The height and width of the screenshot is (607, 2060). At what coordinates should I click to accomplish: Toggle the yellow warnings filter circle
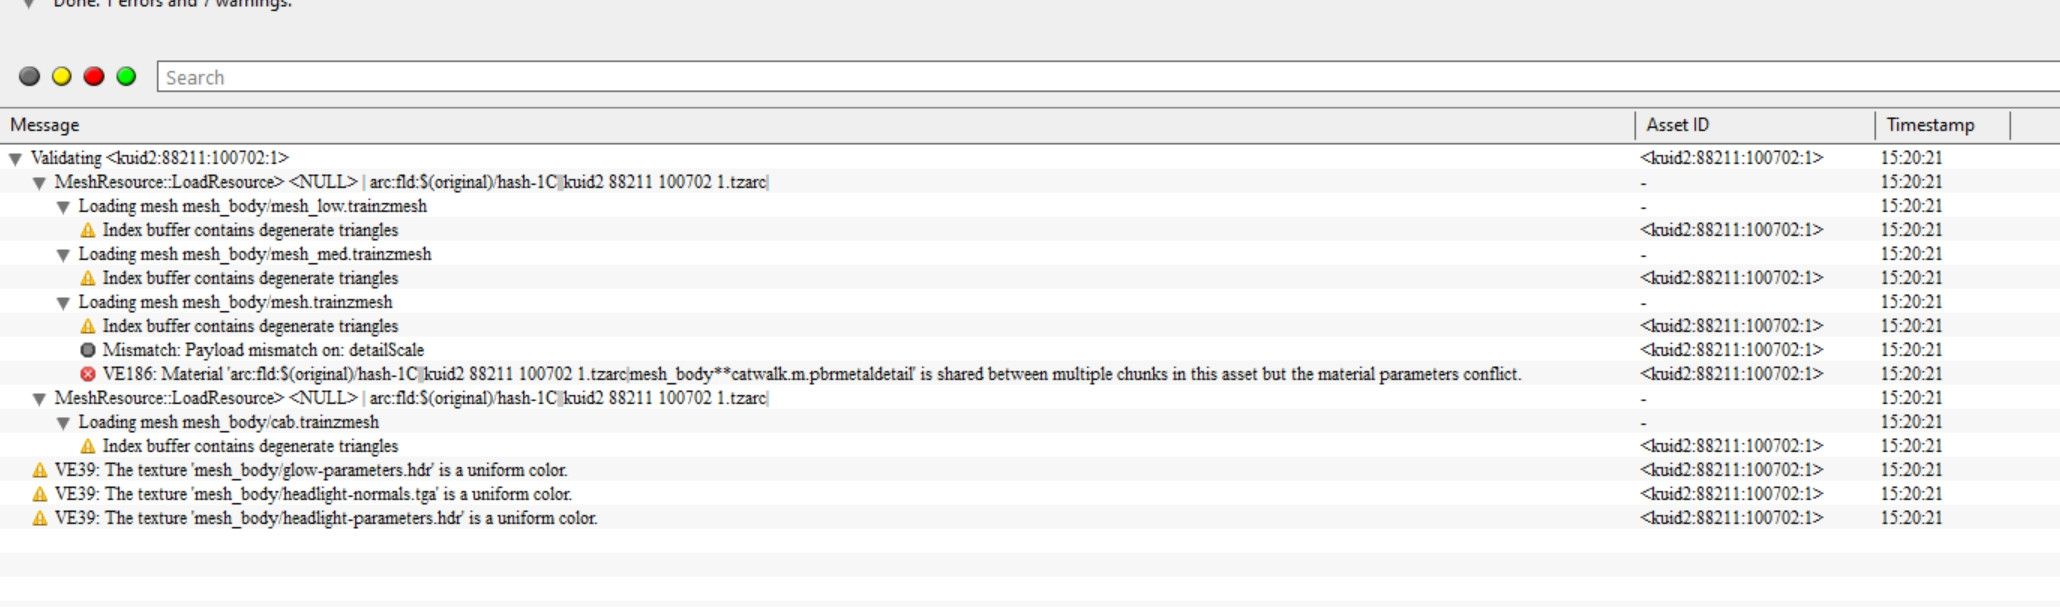(x=62, y=77)
